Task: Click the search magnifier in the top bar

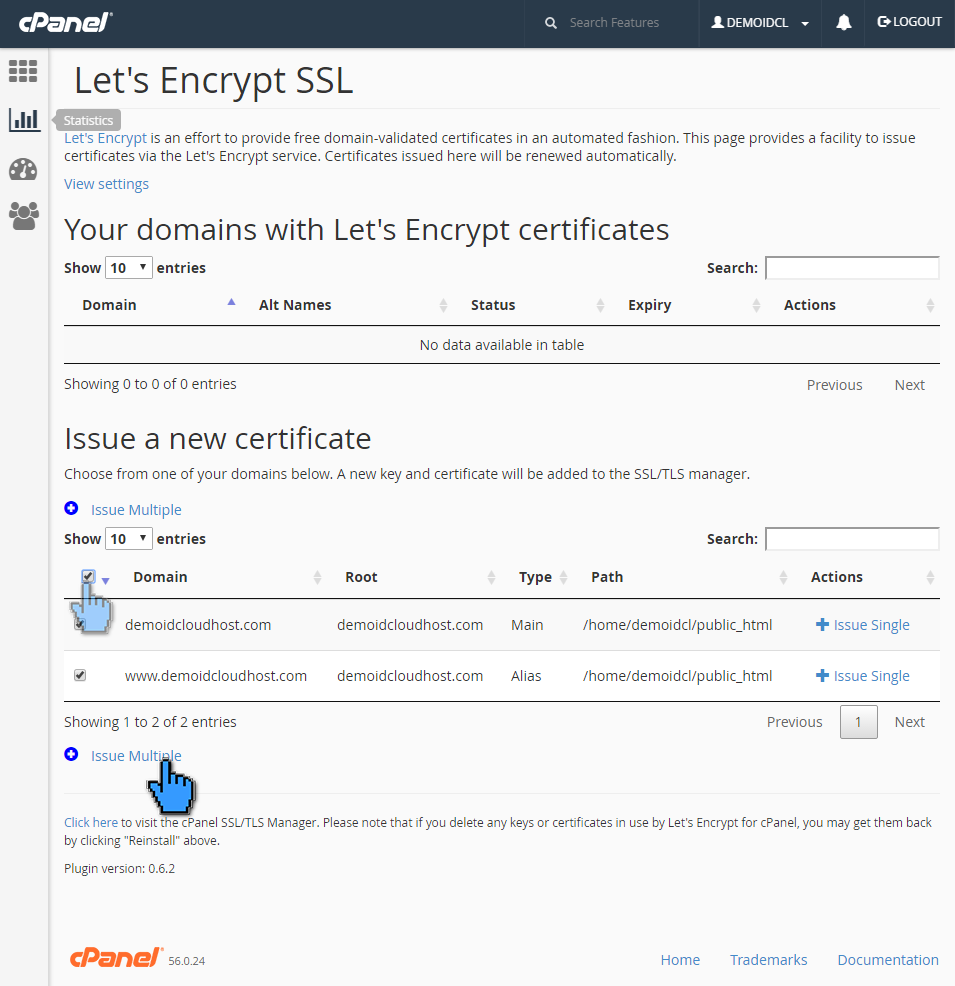Action: pyautogui.click(x=549, y=21)
